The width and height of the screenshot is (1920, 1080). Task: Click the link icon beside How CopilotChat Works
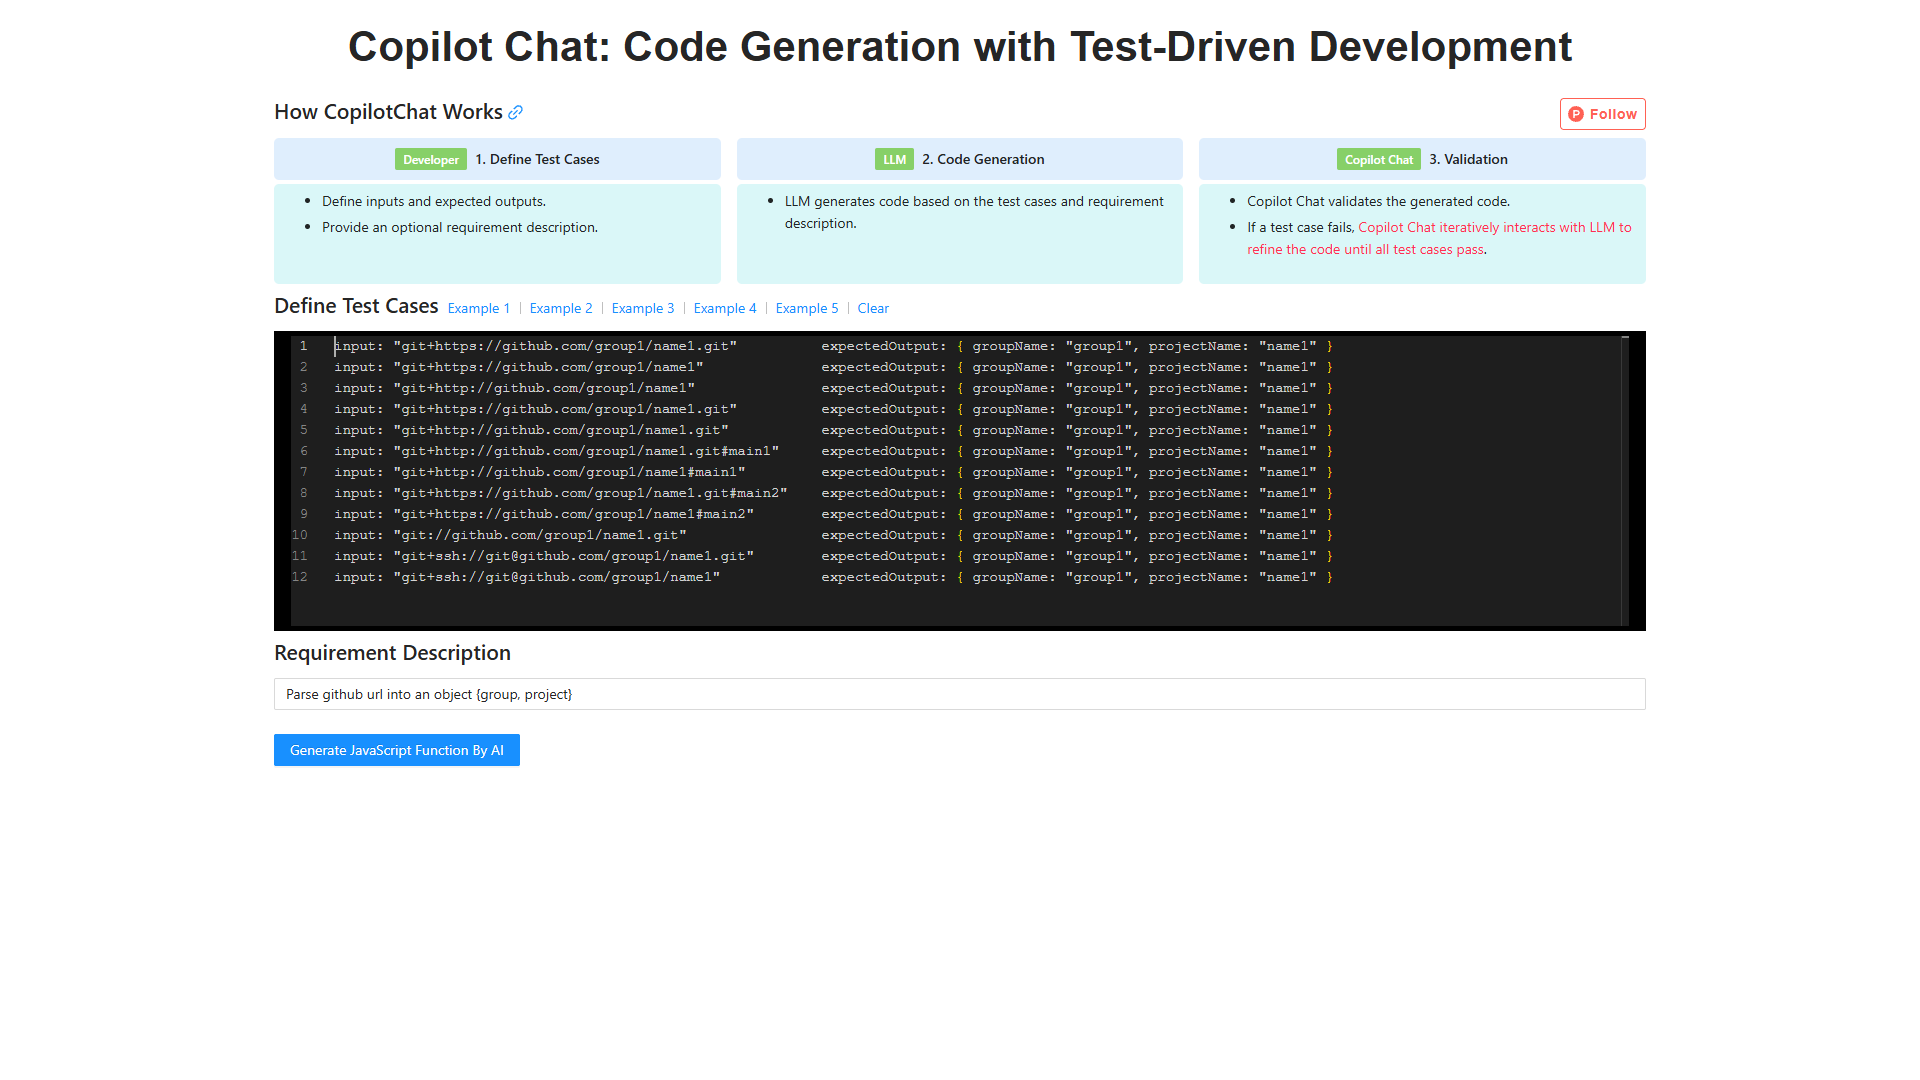(515, 113)
